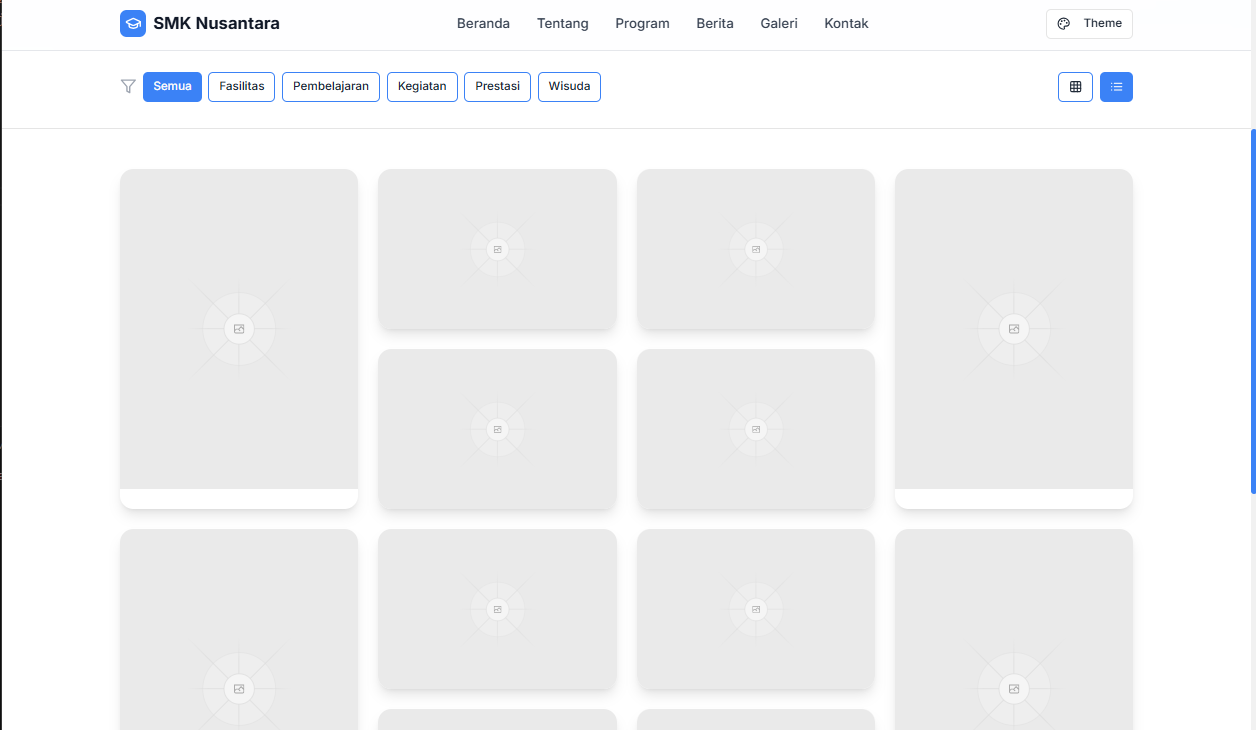The width and height of the screenshot is (1256, 730).
Task: Open the Berita page
Action: tap(715, 24)
